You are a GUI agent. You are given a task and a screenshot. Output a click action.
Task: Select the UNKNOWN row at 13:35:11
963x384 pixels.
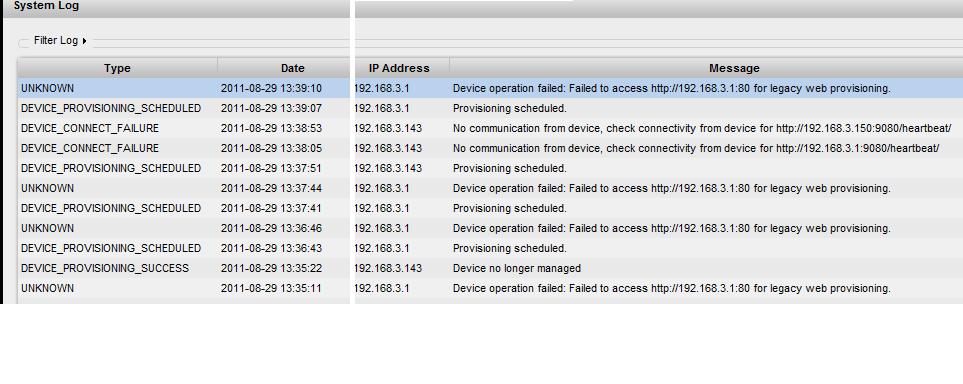pos(490,288)
